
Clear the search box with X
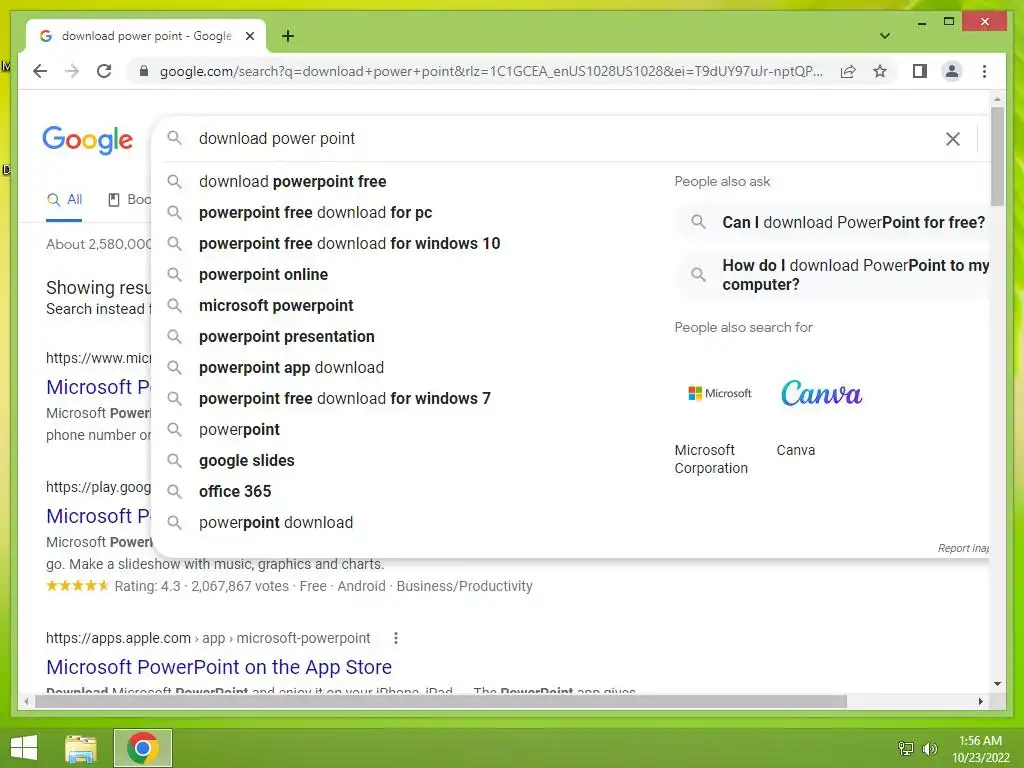click(953, 138)
